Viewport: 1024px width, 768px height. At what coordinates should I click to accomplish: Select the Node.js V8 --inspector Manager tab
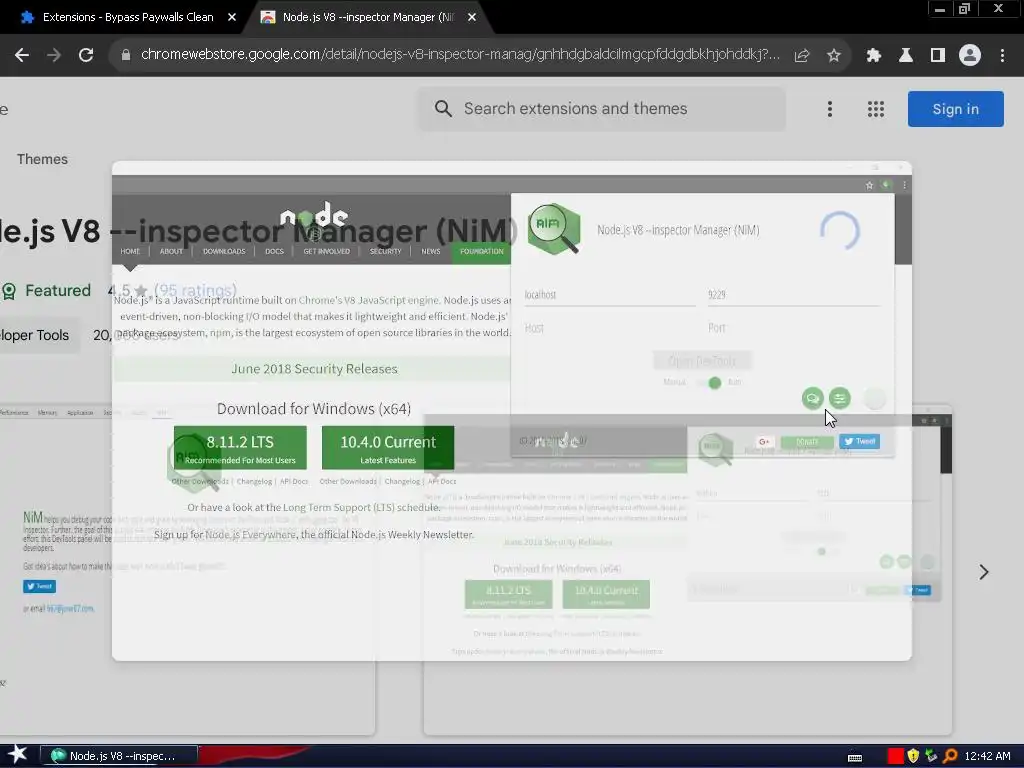tap(369, 18)
